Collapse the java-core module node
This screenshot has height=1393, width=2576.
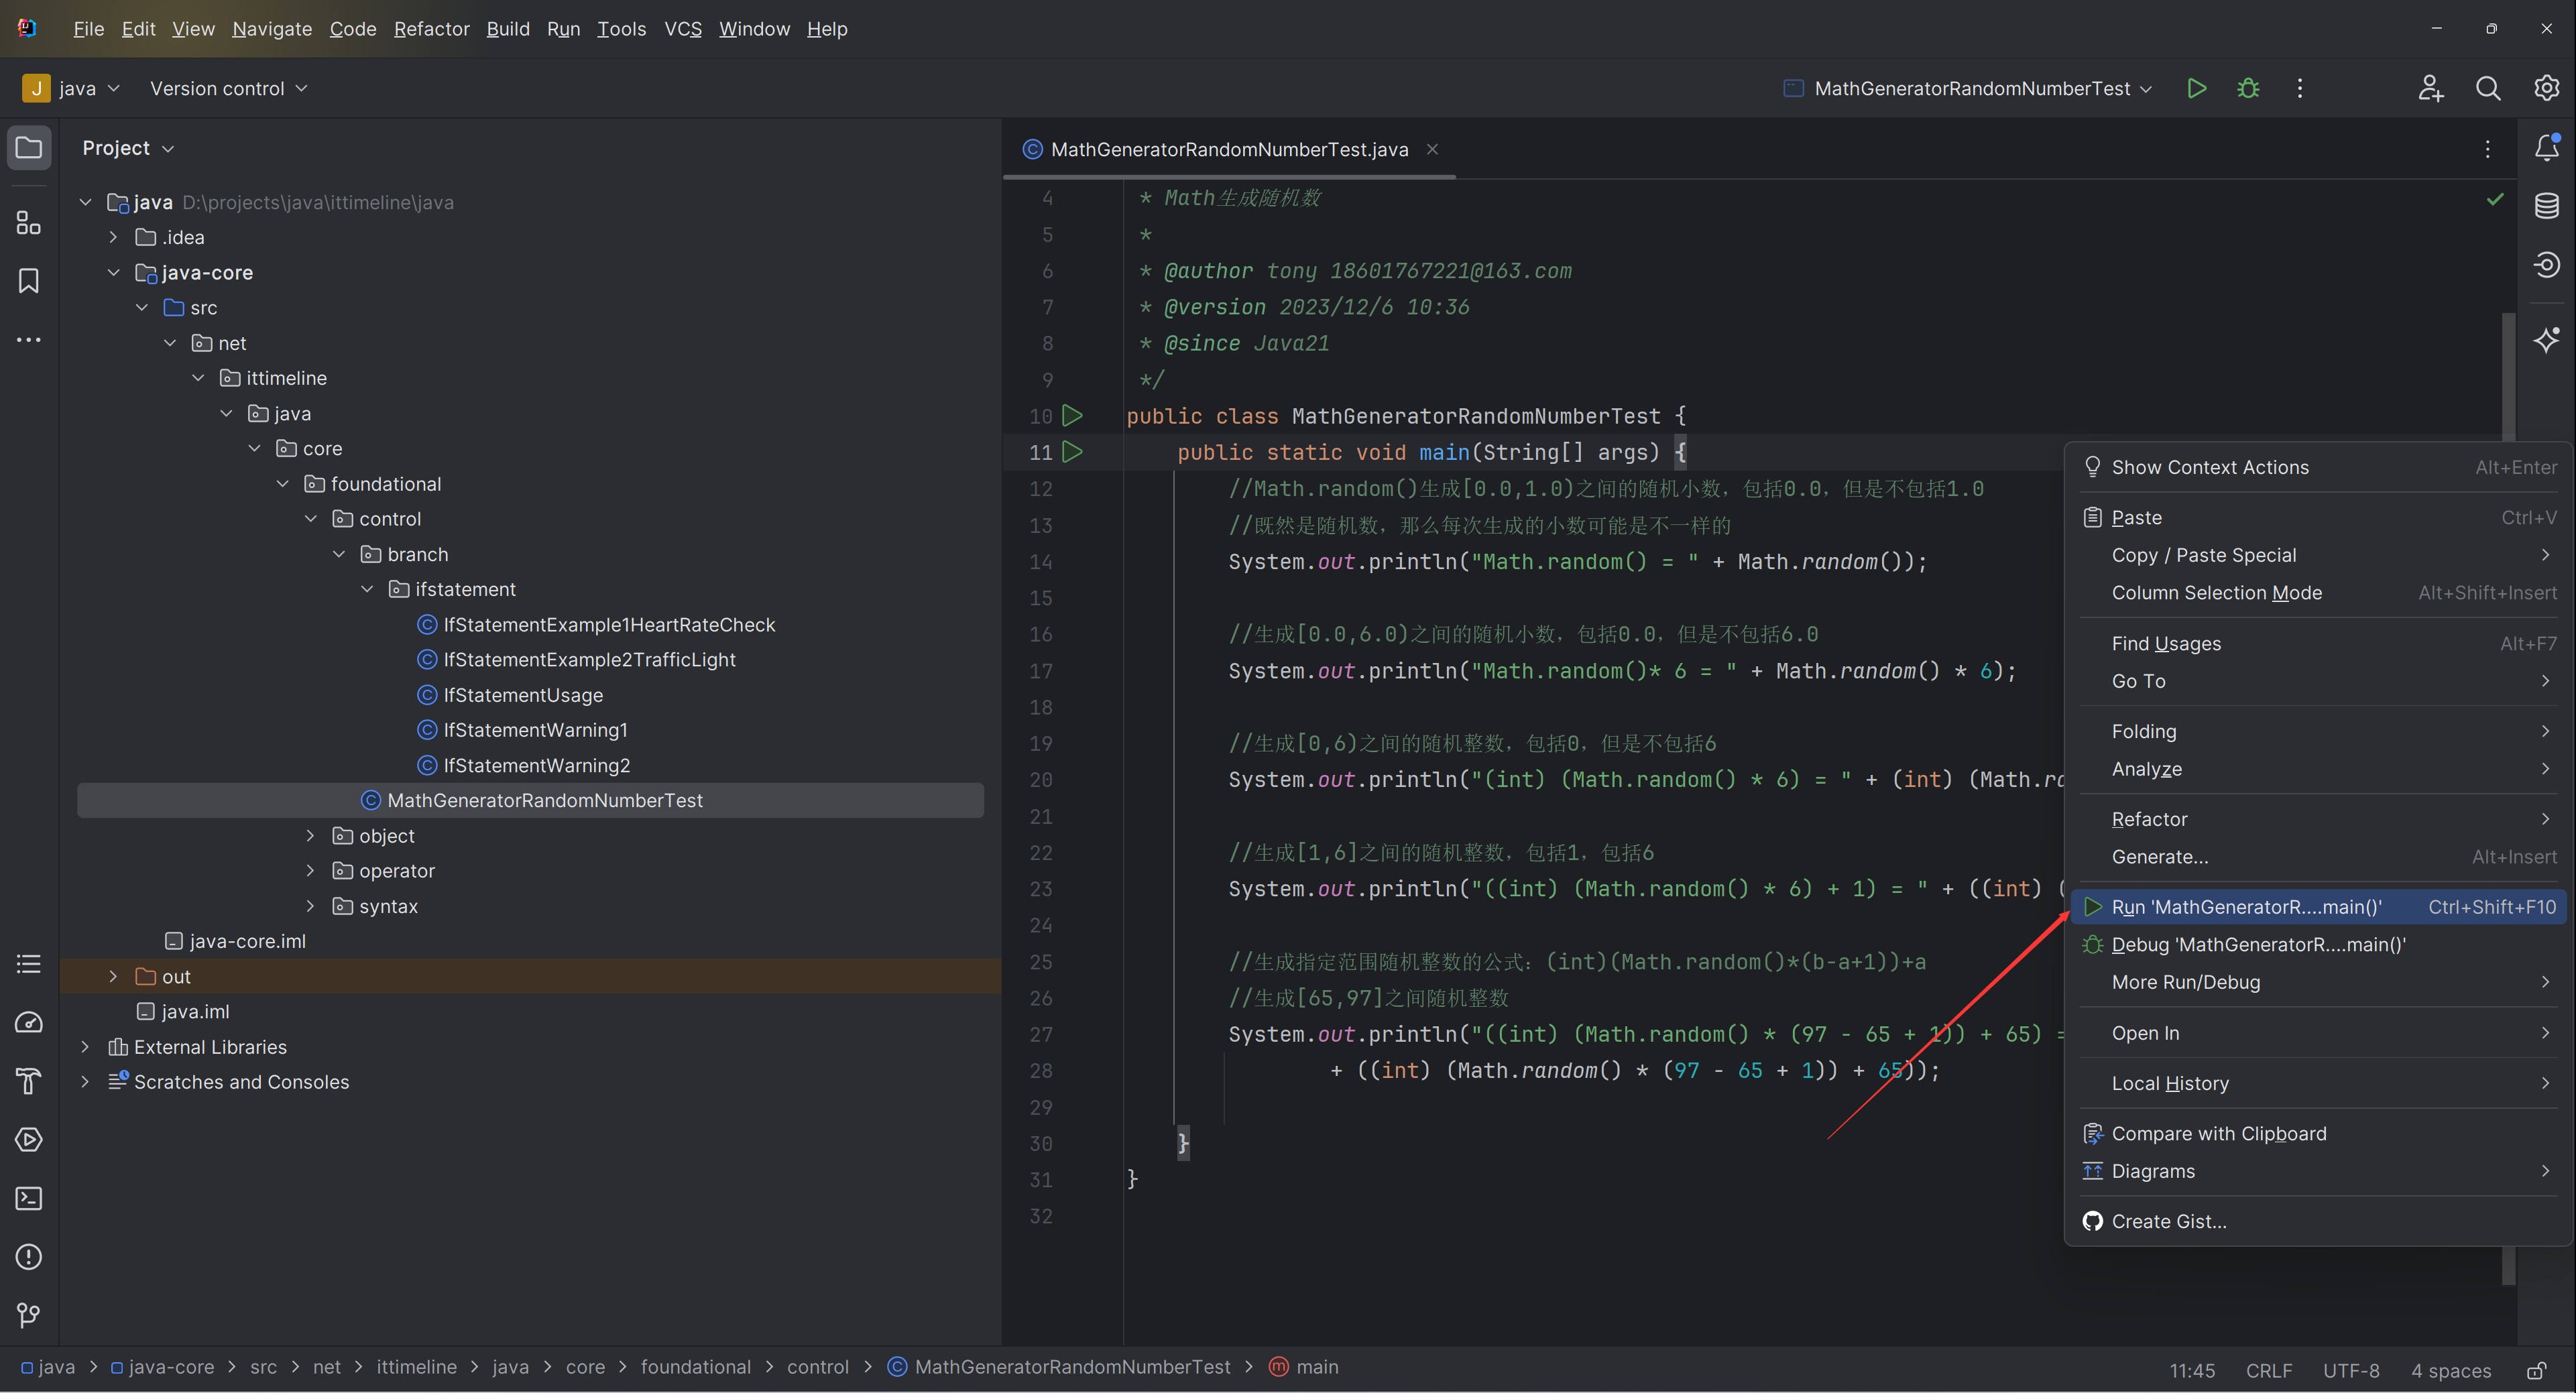(113, 272)
